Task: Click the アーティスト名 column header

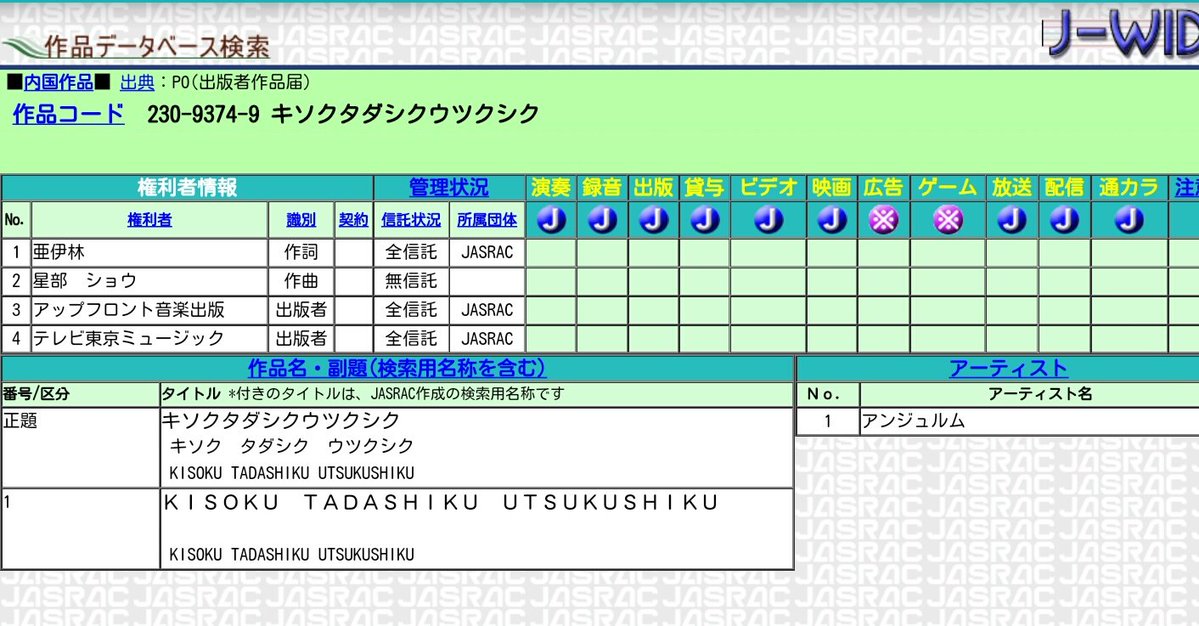Action: (1040, 394)
